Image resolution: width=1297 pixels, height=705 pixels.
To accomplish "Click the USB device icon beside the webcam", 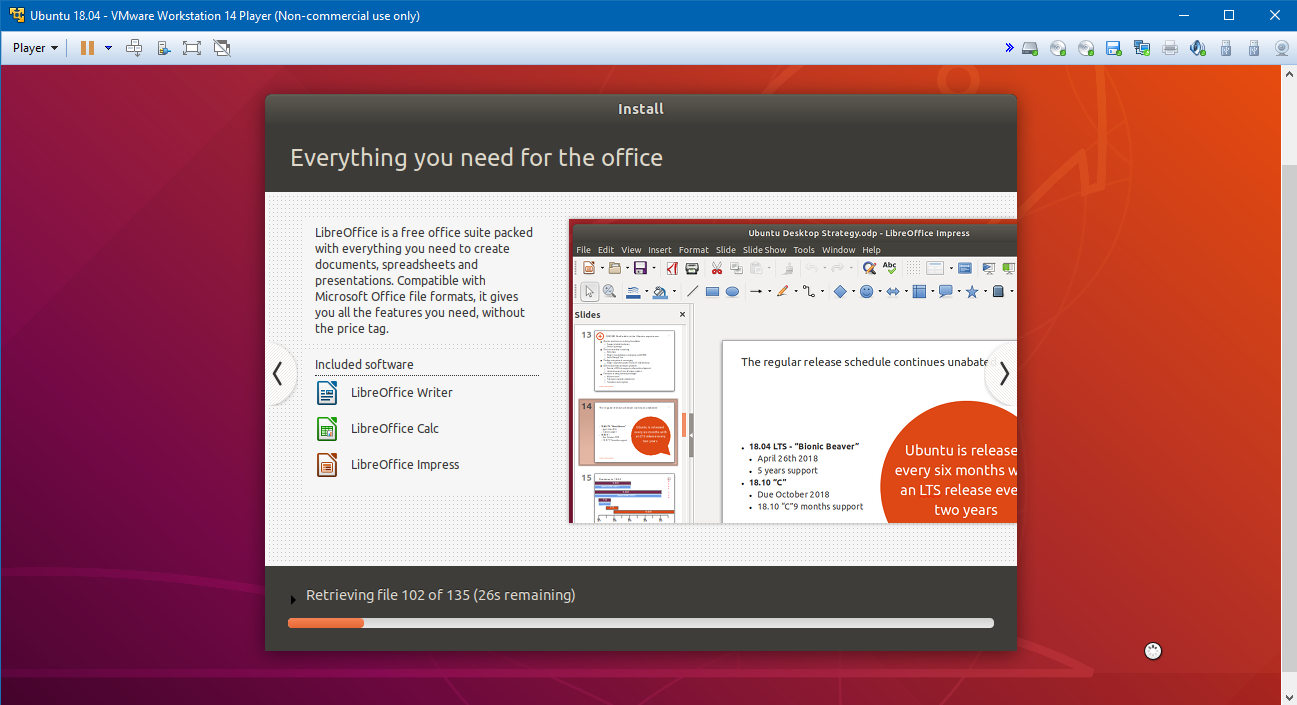I will 1254,48.
